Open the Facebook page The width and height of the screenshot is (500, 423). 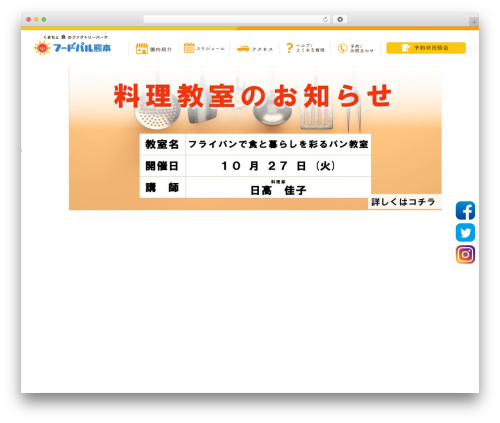(x=465, y=211)
